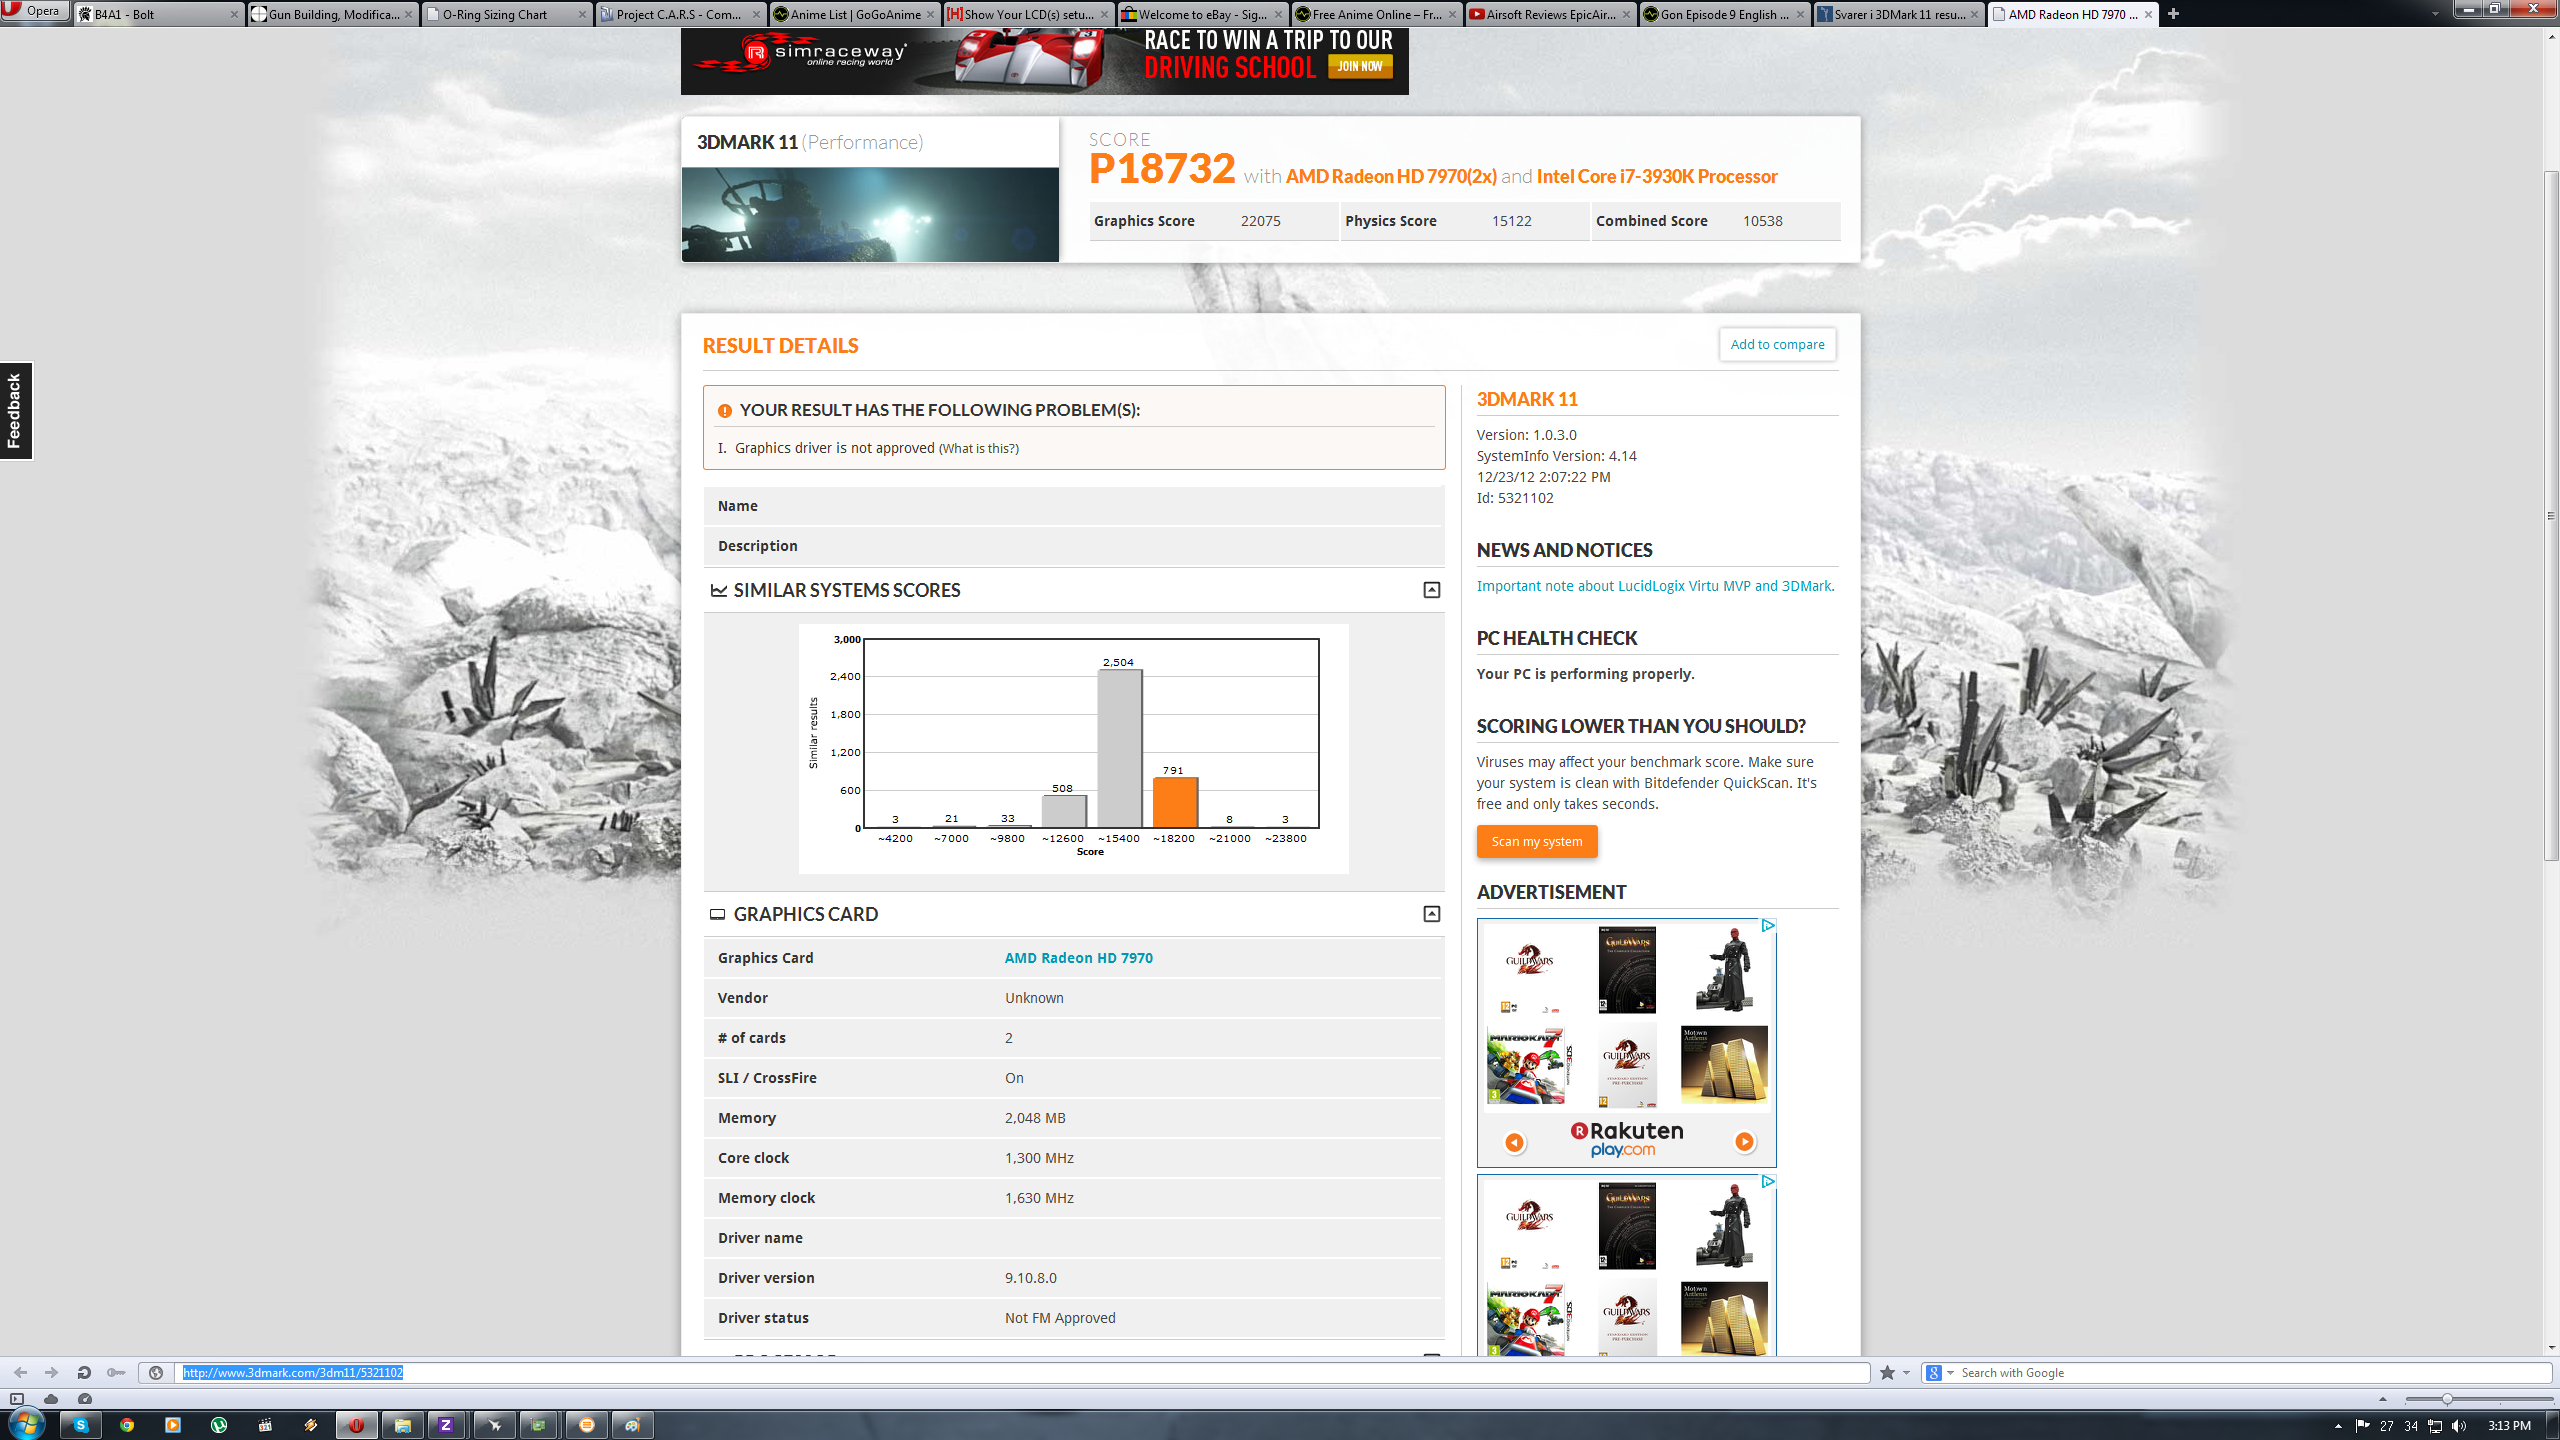The image size is (2560, 1440).
Task: Click the 3DMark 11 deep sea thumbnail
Action: pos(870,214)
